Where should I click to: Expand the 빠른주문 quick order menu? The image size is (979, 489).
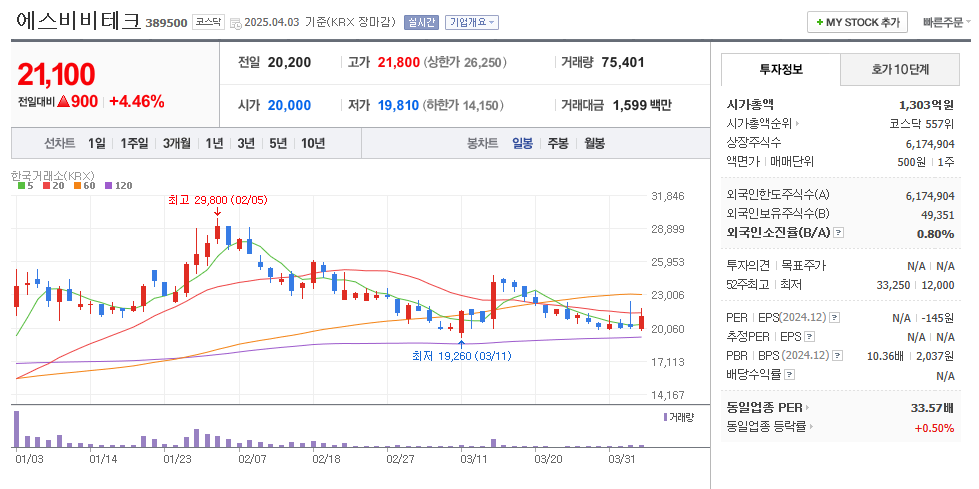click(947, 22)
